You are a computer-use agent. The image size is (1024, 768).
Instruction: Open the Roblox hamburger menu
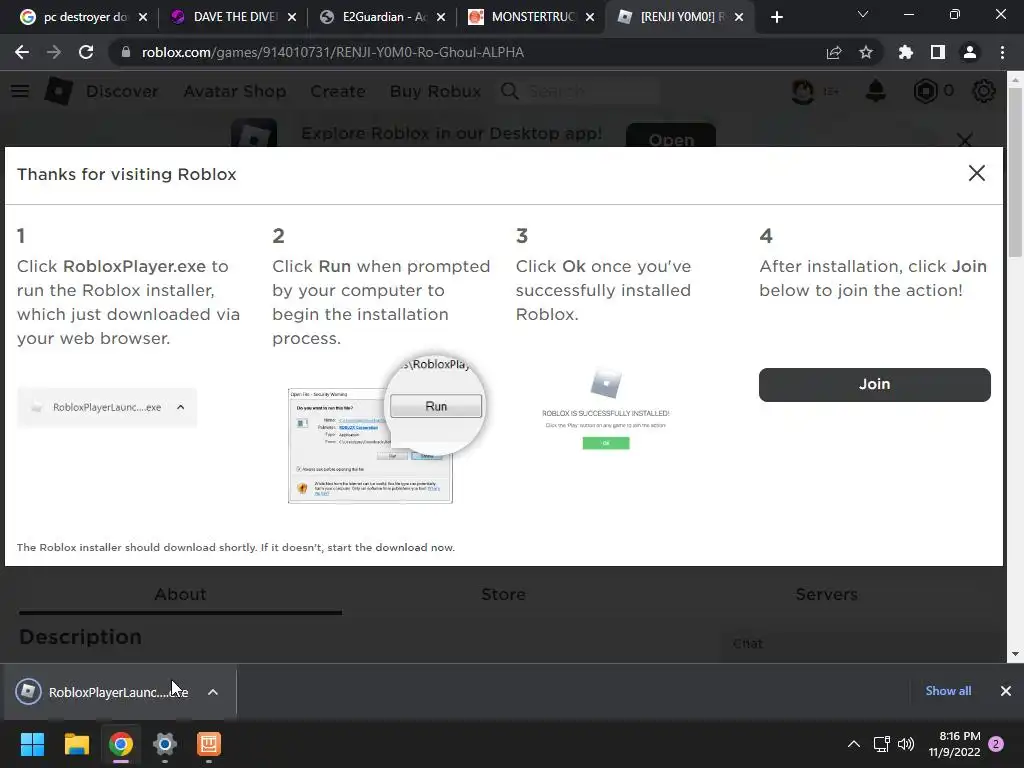[x=20, y=91]
